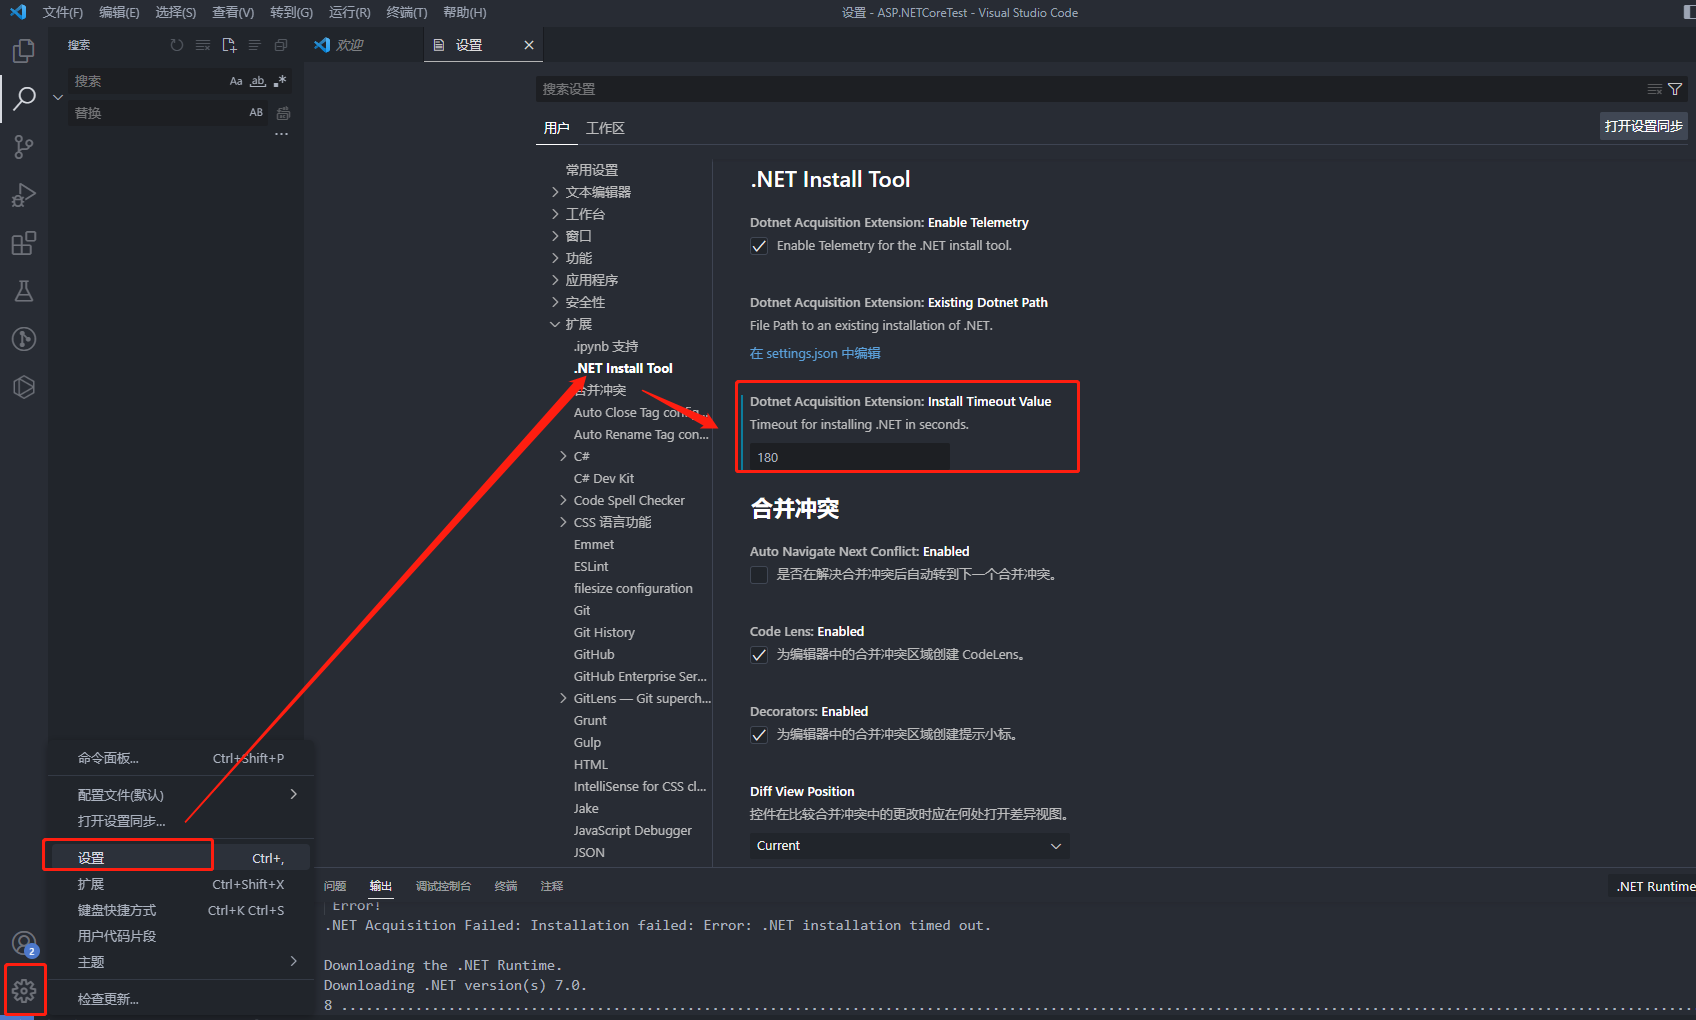Open the Testing flask icon
The height and width of the screenshot is (1020, 1696).
pos(24,291)
